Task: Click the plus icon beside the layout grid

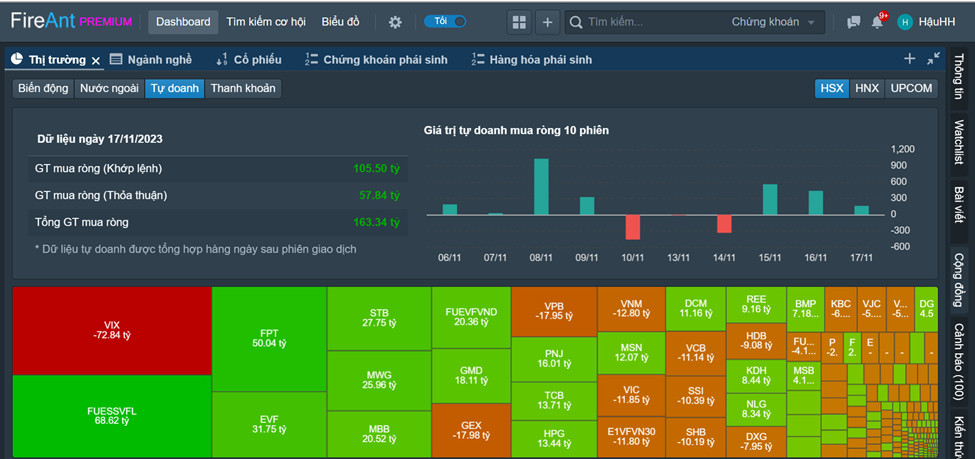Action: pos(547,22)
